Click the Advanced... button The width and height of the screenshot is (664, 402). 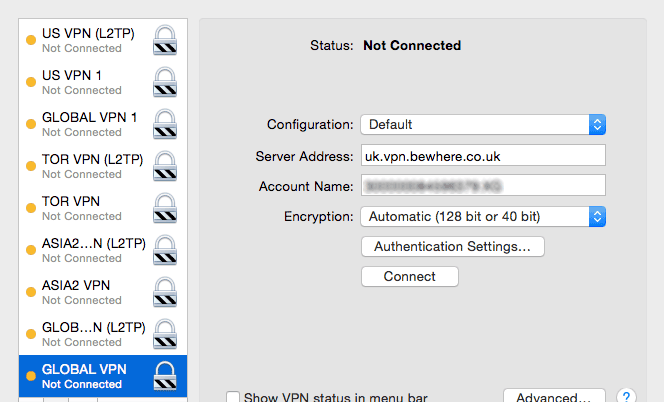pyautogui.click(x=553, y=397)
